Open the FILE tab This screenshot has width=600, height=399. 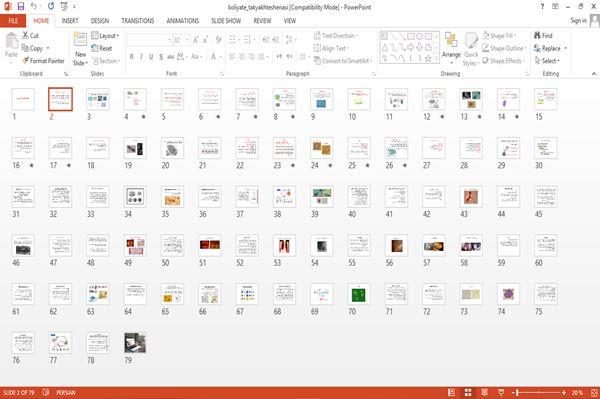pos(13,21)
